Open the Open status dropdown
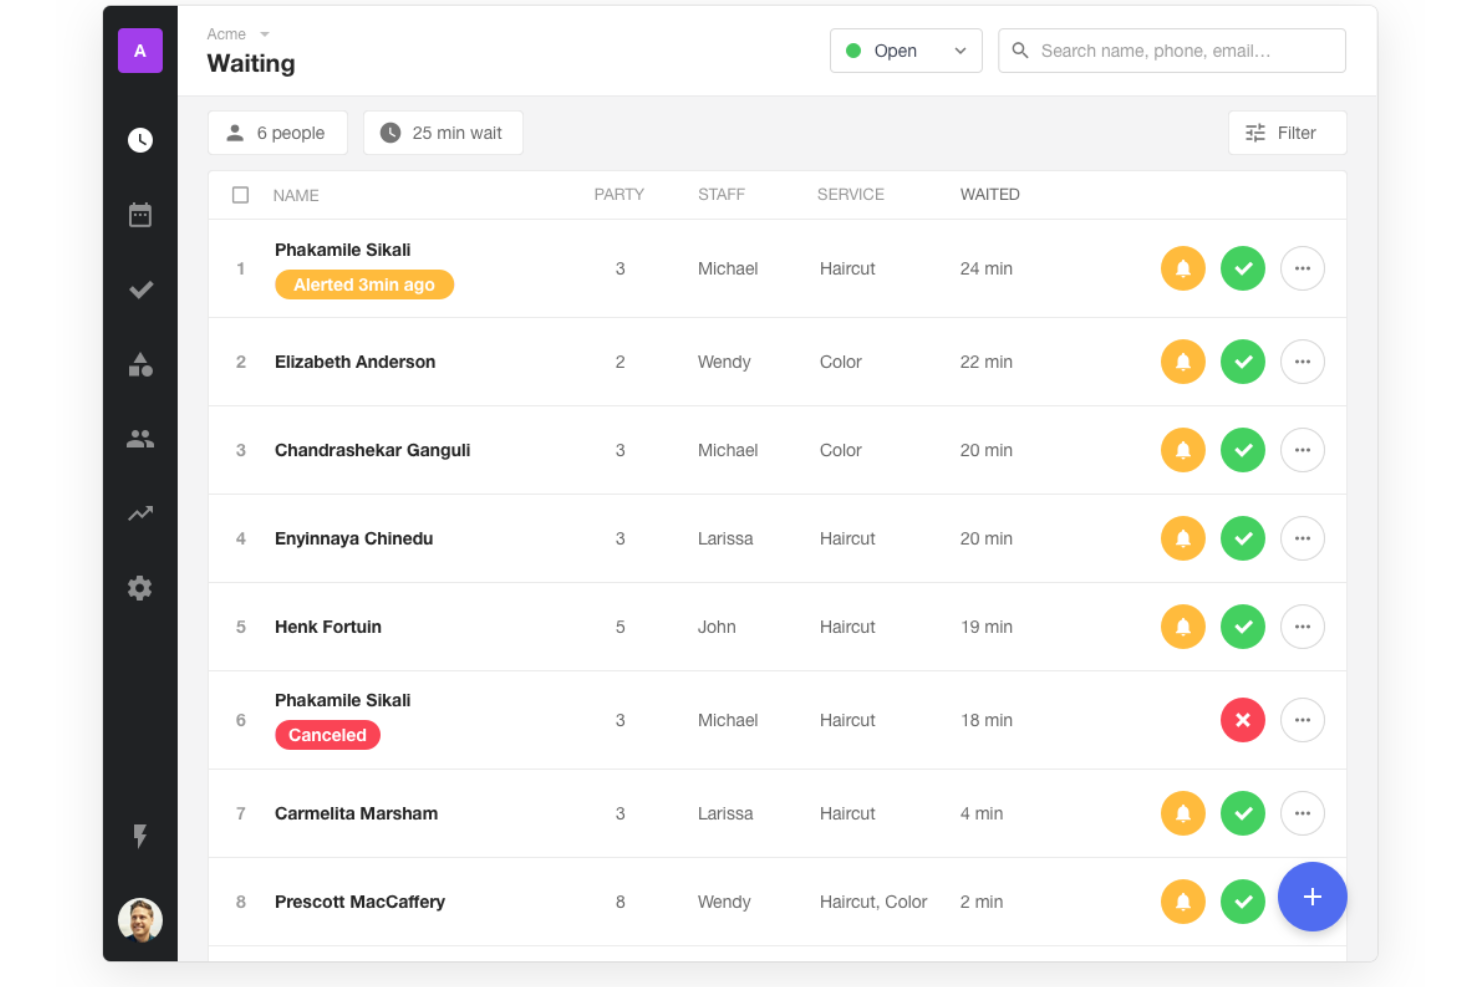 tap(905, 50)
